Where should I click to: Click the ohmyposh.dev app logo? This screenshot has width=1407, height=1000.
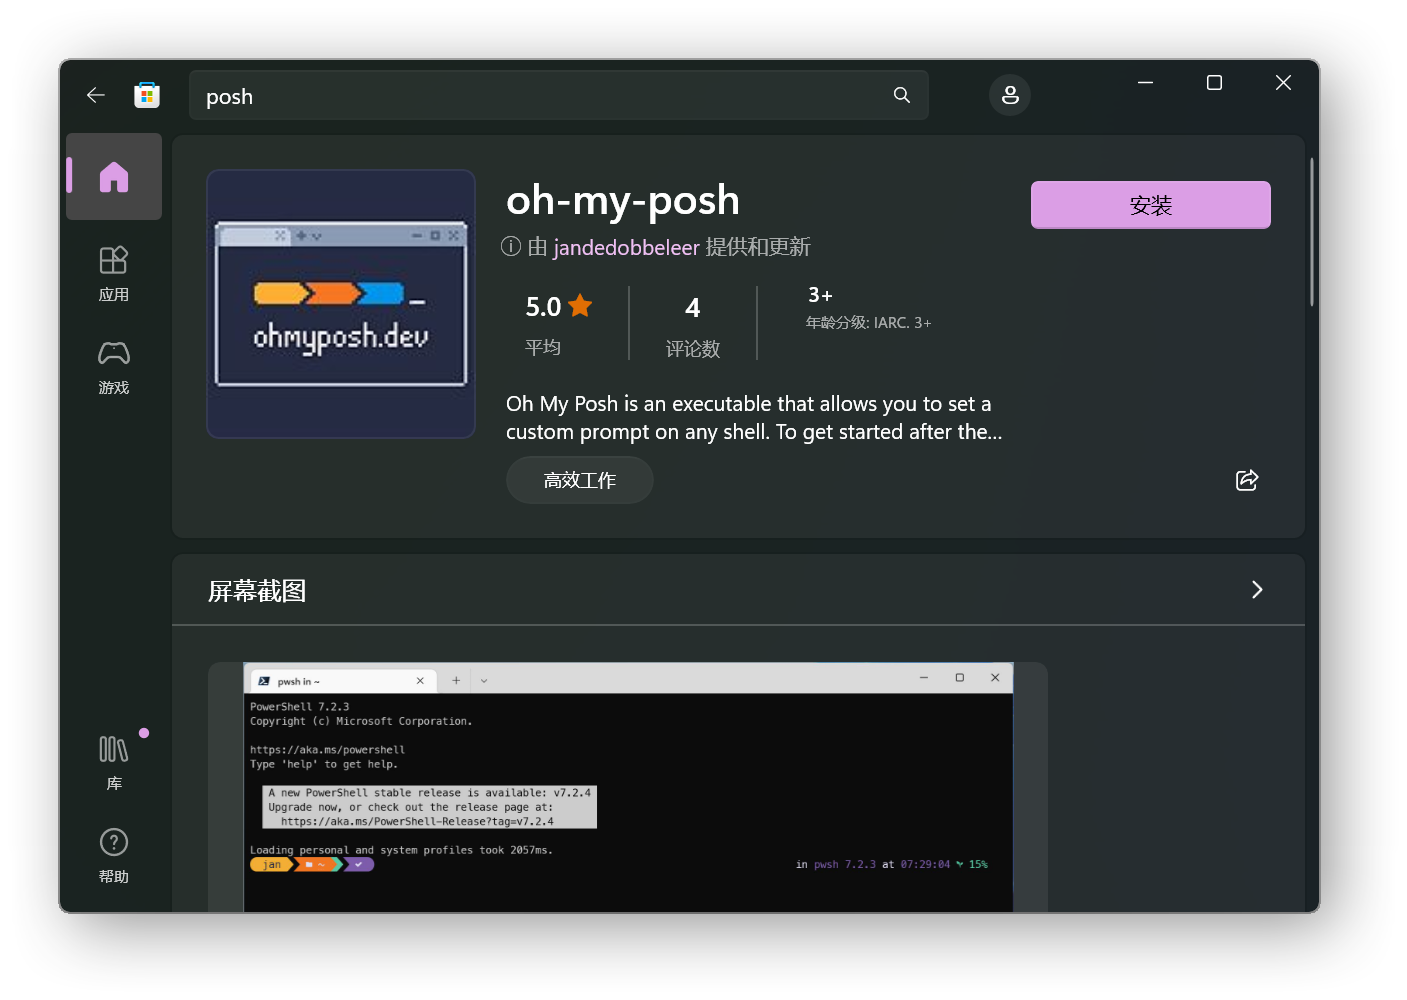coord(341,304)
